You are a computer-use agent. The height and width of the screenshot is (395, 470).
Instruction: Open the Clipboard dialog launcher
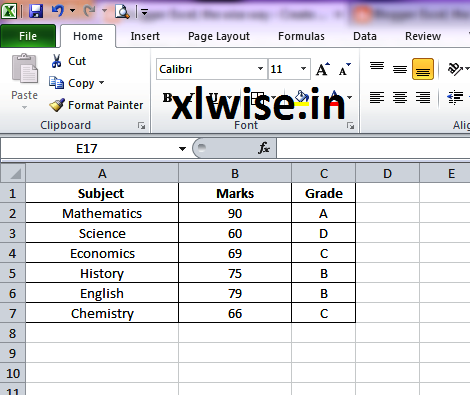click(x=142, y=126)
